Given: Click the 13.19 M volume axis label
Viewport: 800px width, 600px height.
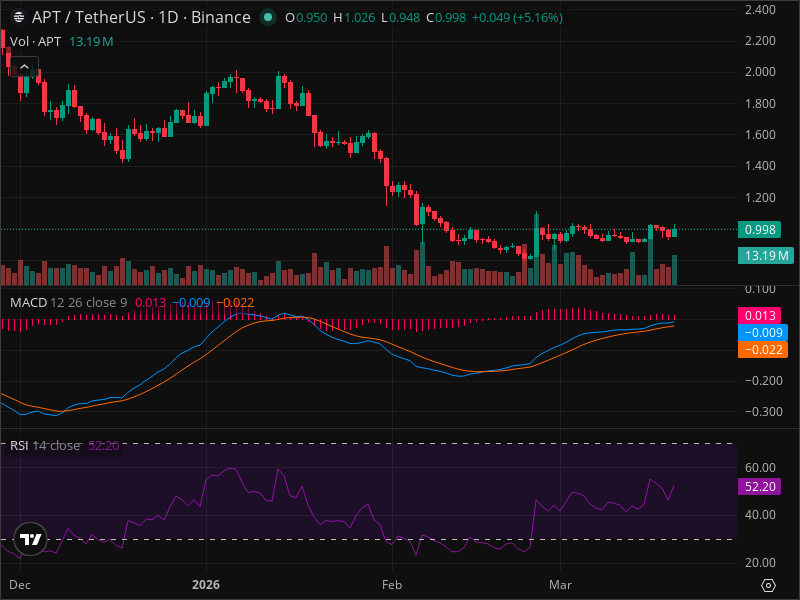Looking at the screenshot, I should (766, 255).
